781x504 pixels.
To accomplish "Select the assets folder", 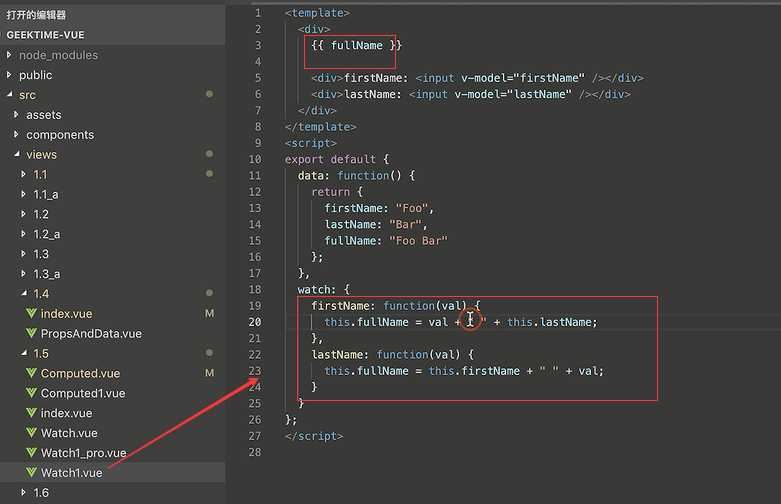I will [44, 115].
